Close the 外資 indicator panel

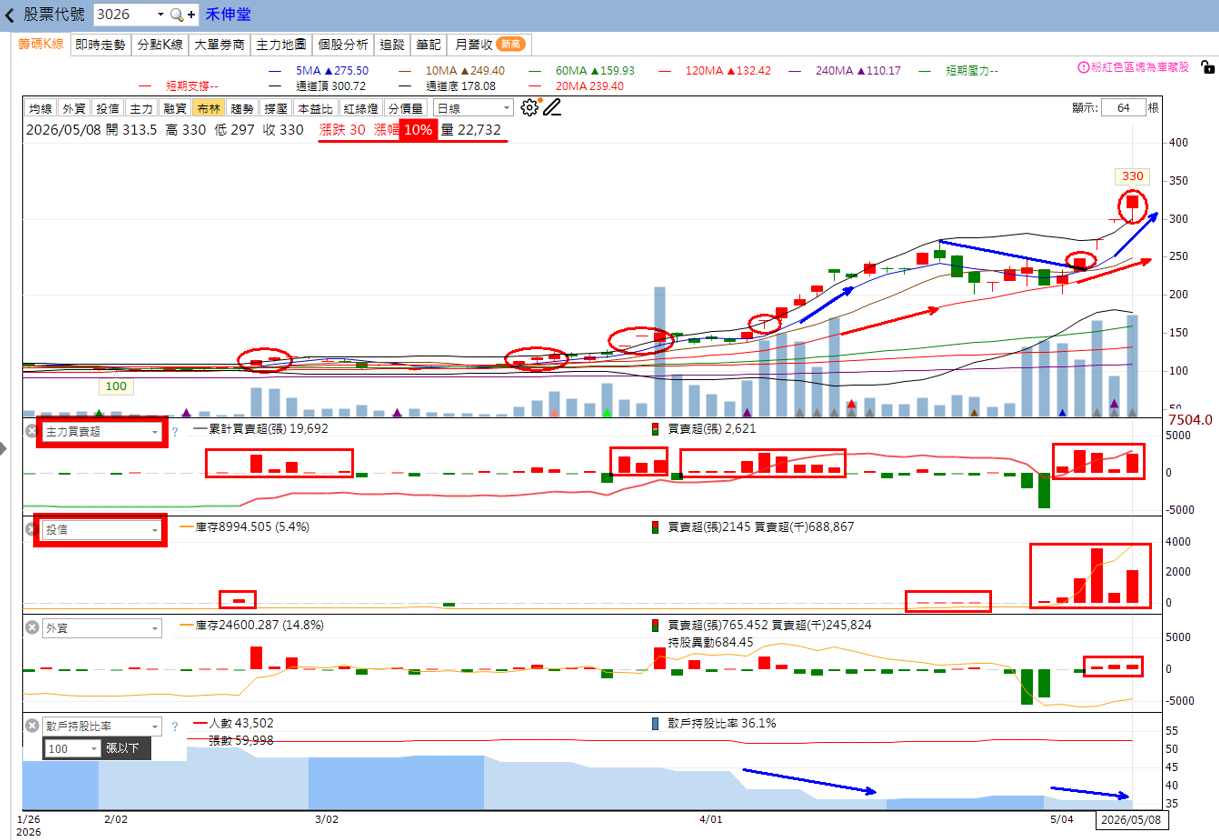pos(32,628)
